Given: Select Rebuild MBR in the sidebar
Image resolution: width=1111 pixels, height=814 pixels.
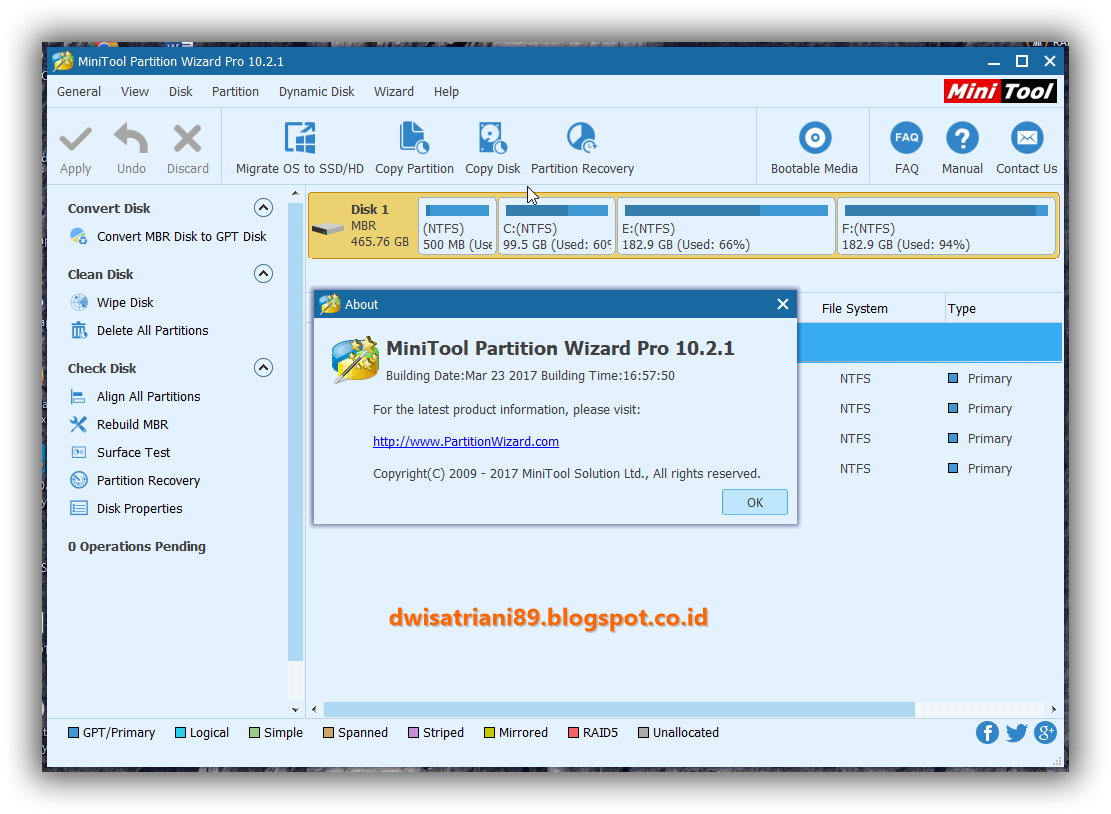Looking at the screenshot, I should (132, 424).
